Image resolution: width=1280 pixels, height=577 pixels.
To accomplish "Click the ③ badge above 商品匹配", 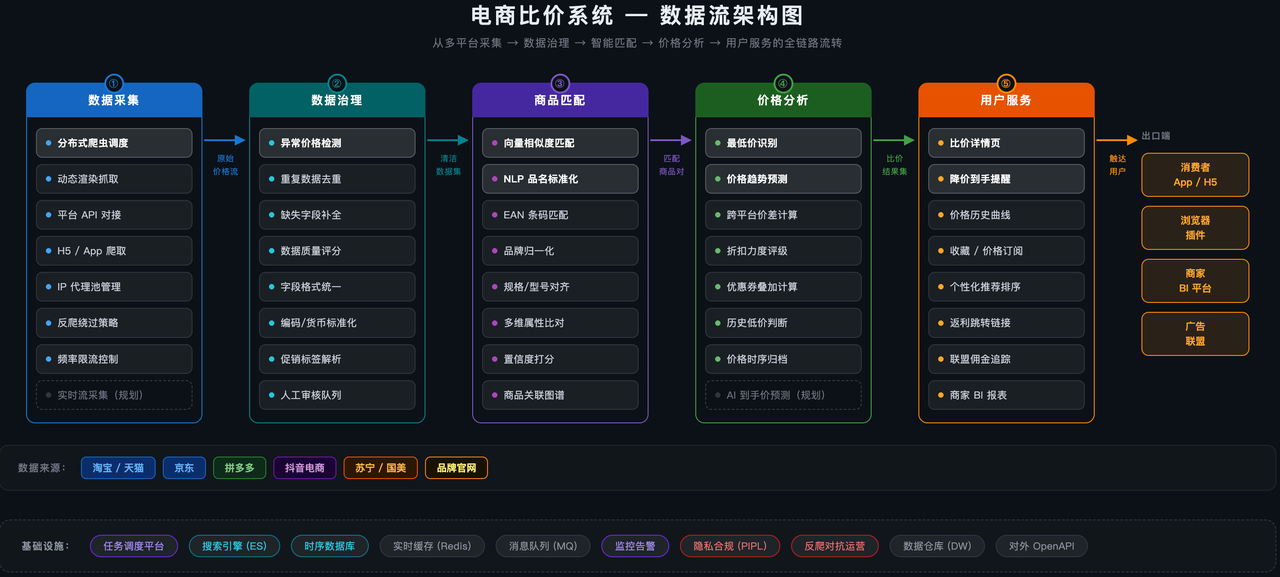I will (x=559, y=85).
